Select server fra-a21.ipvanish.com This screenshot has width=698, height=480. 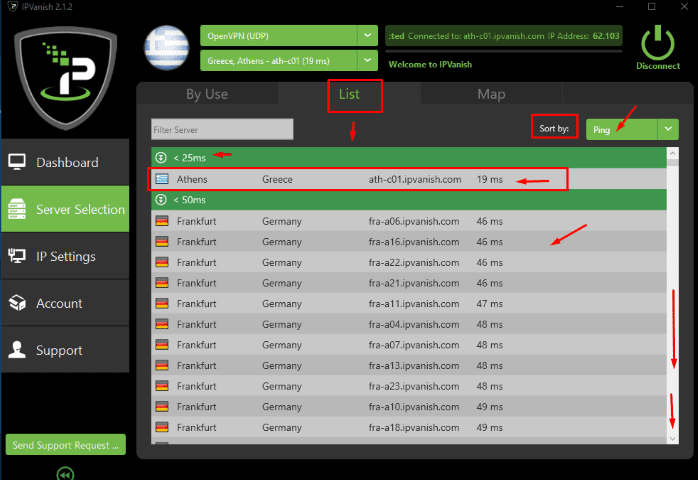[409, 283]
